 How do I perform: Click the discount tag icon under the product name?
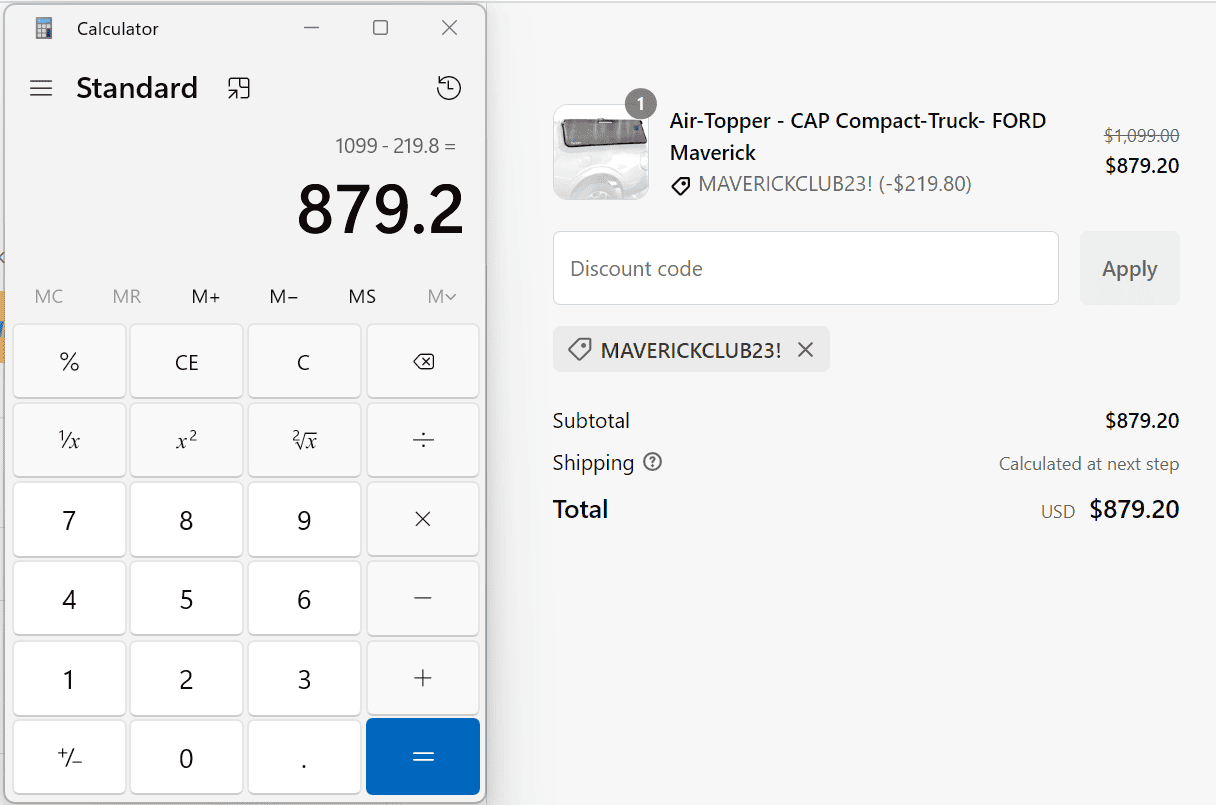[x=681, y=185]
